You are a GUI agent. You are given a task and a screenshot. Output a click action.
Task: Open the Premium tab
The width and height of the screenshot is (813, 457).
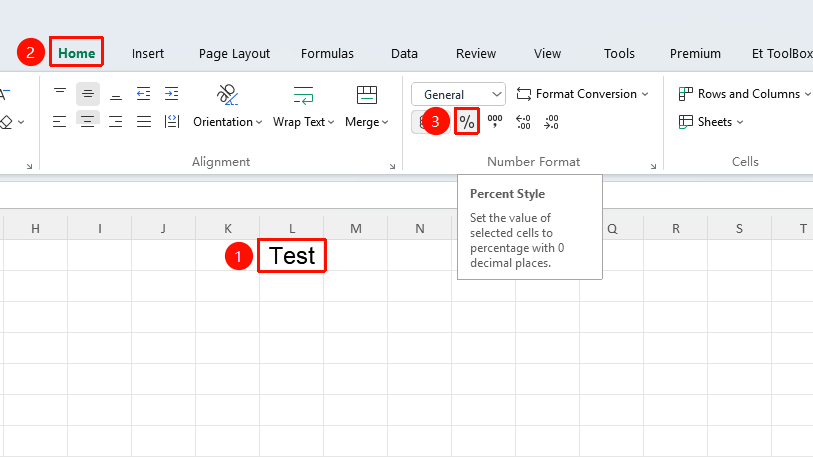coord(695,53)
